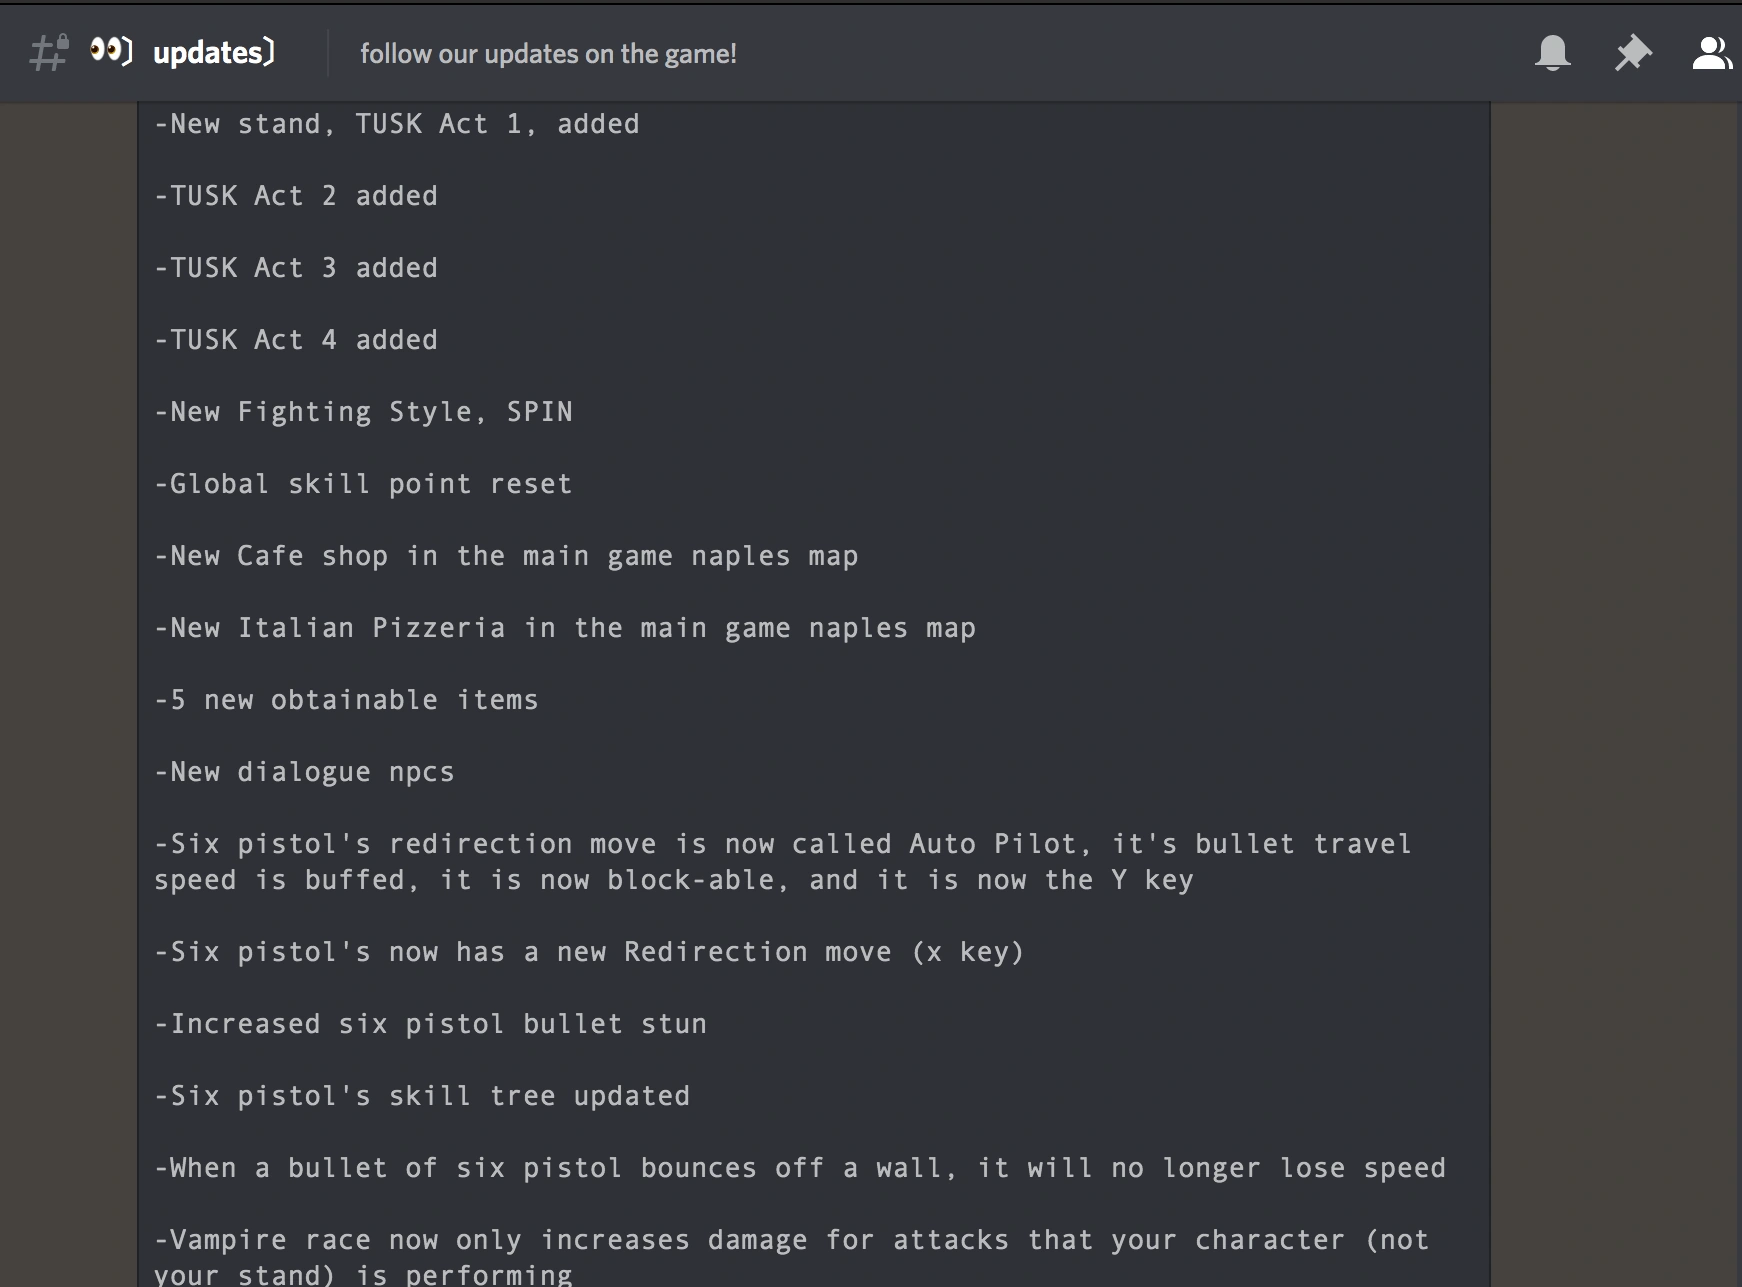The height and width of the screenshot is (1287, 1742).
Task: Click the "Six pistol's skill tree updated" line
Action: pos(422,1096)
